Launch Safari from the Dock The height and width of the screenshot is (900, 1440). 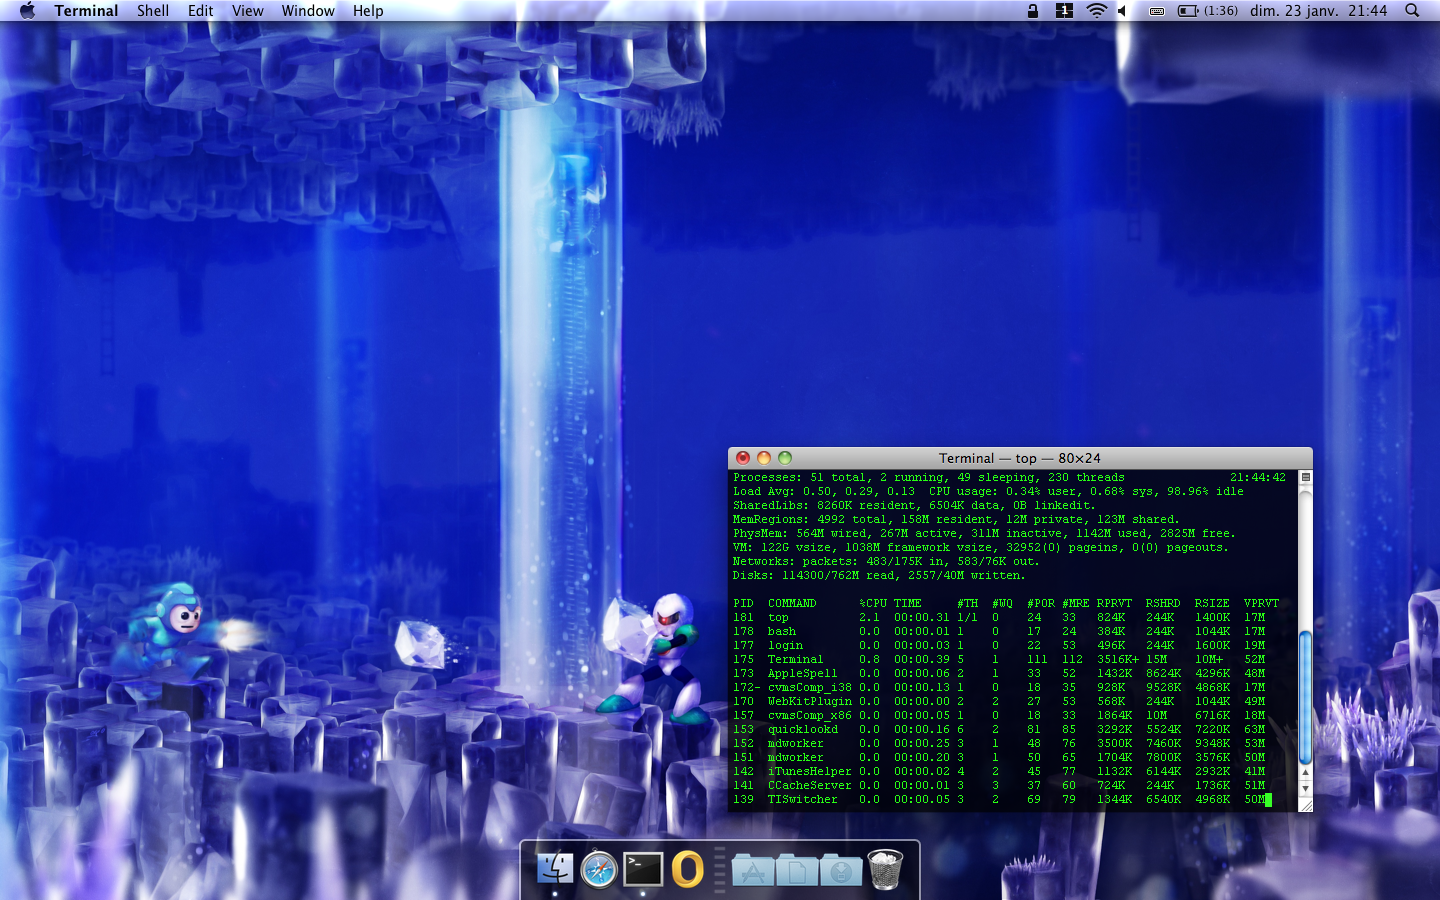[x=599, y=868]
